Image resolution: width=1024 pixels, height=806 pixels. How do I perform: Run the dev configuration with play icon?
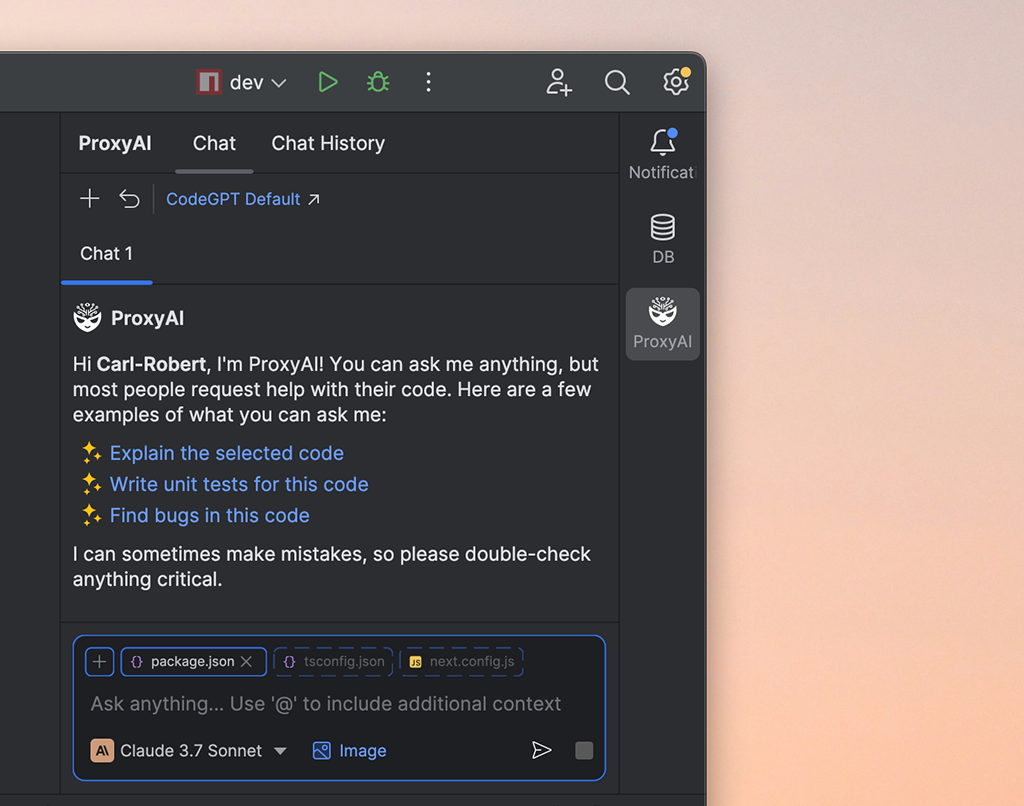coord(328,82)
